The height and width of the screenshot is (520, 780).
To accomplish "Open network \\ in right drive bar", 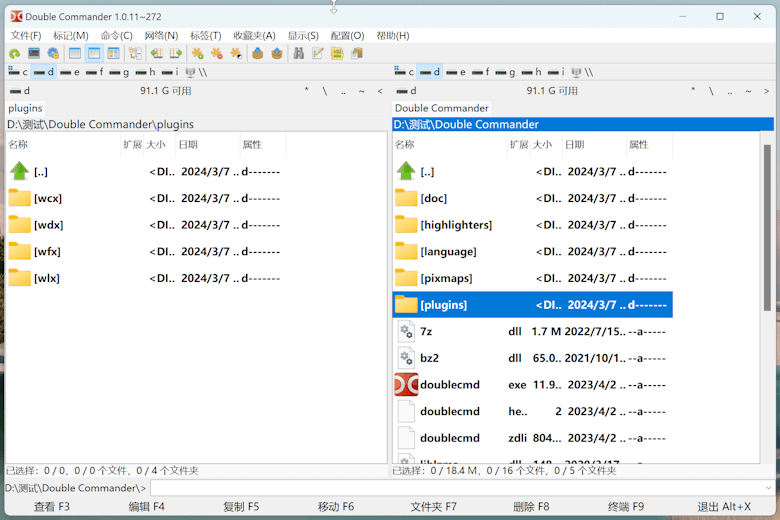I will pos(583,72).
